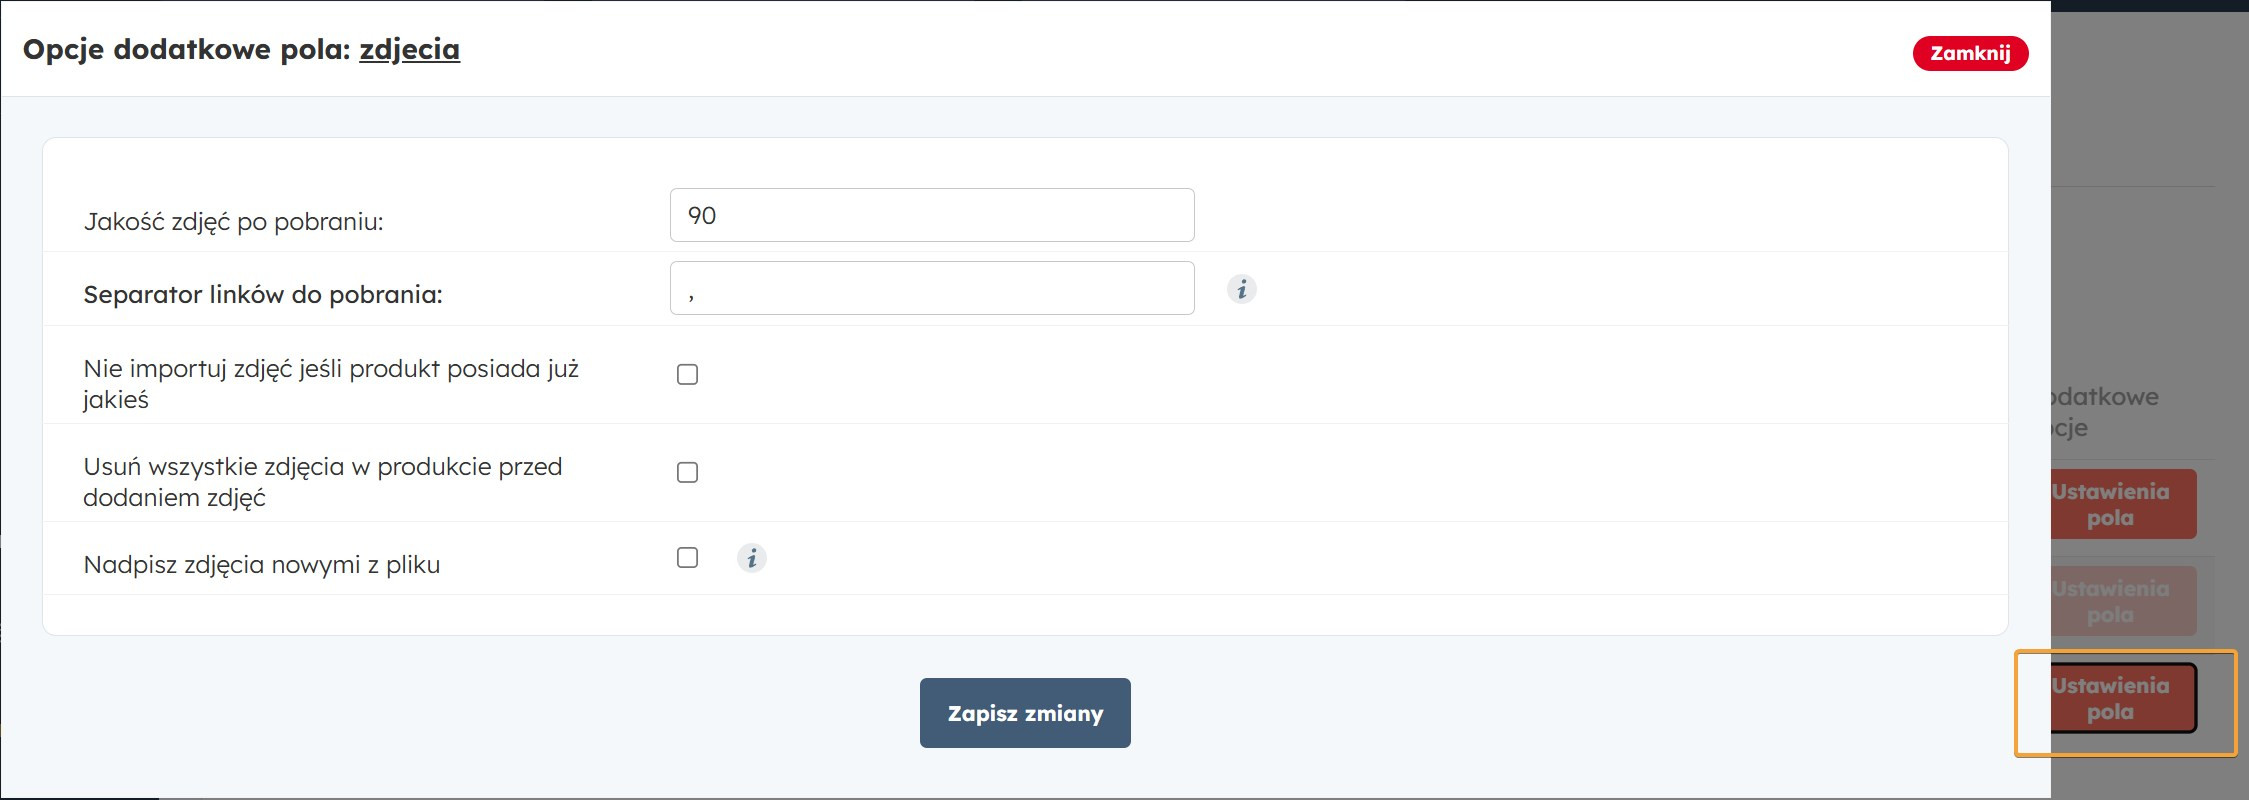
Task: Open the underlined 'zdjecia' link in the title
Action: pyautogui.click(x=409, y=49)
